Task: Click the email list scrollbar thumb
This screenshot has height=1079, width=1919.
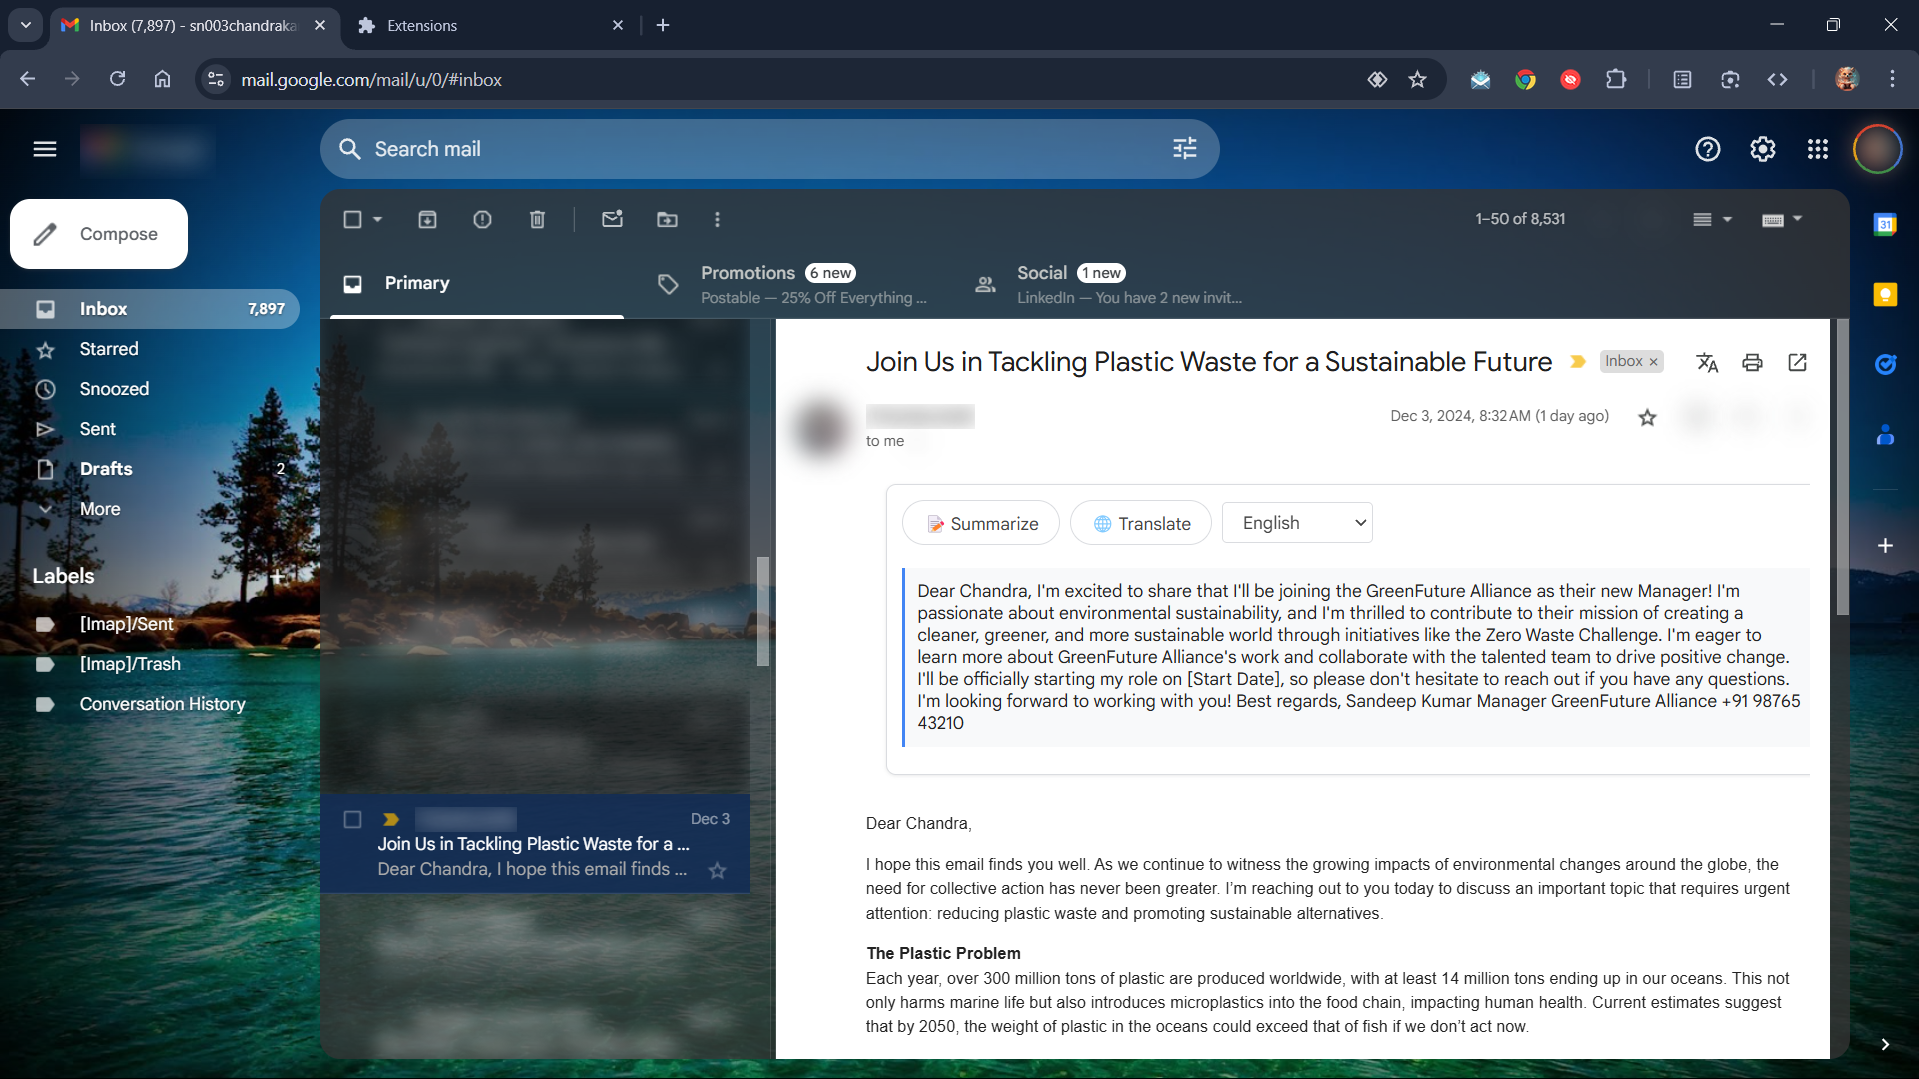Action: click(x=762, y=610)
